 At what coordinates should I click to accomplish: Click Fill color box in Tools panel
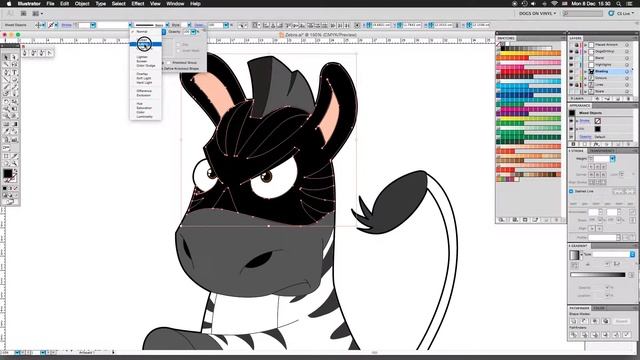click(x=7, y=173)
